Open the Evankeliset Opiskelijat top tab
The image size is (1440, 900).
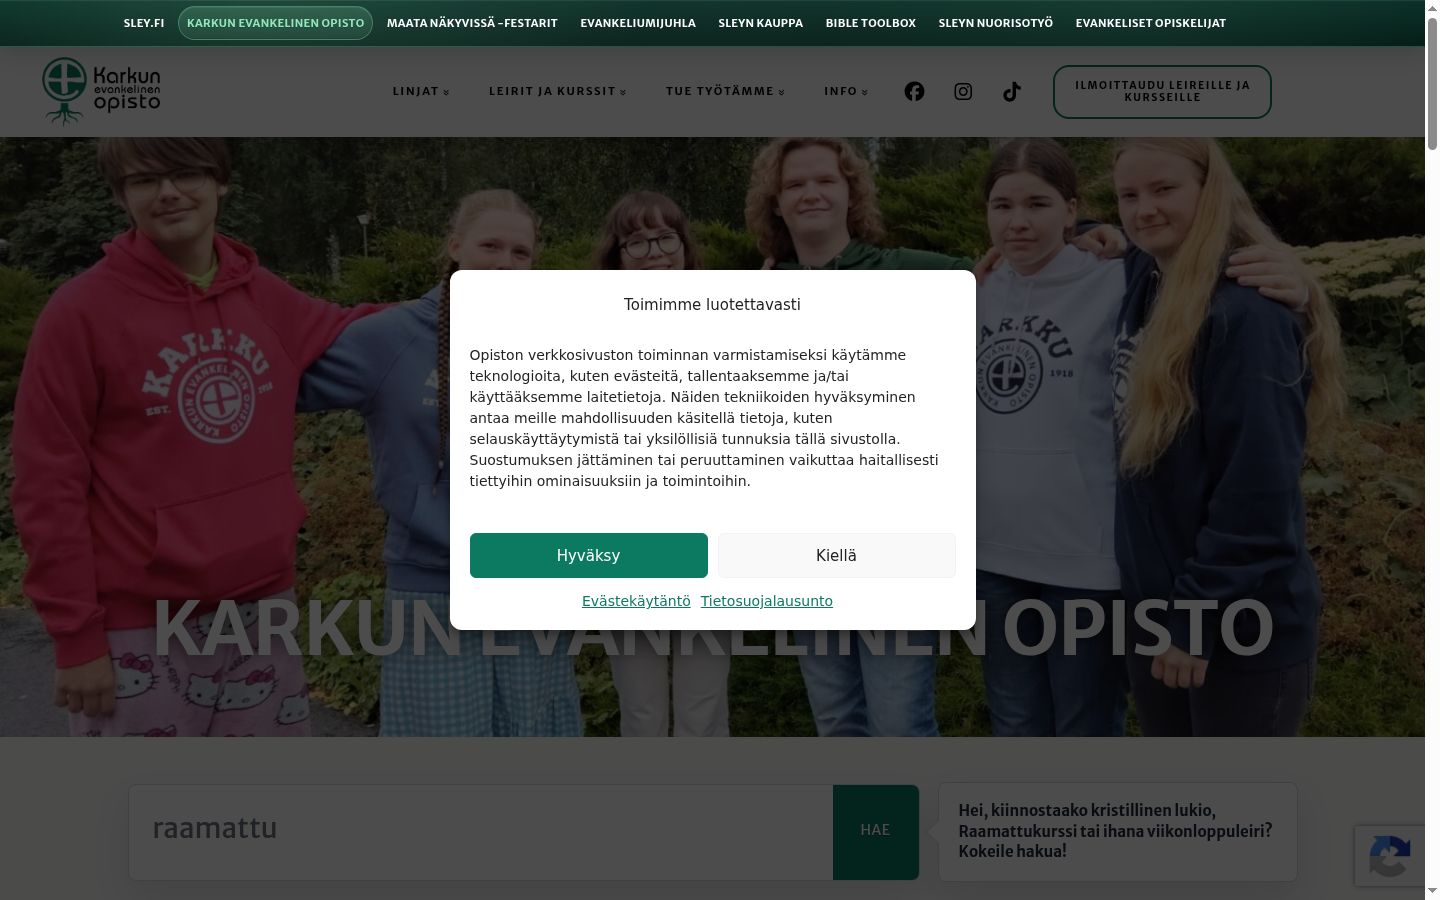1151,23
